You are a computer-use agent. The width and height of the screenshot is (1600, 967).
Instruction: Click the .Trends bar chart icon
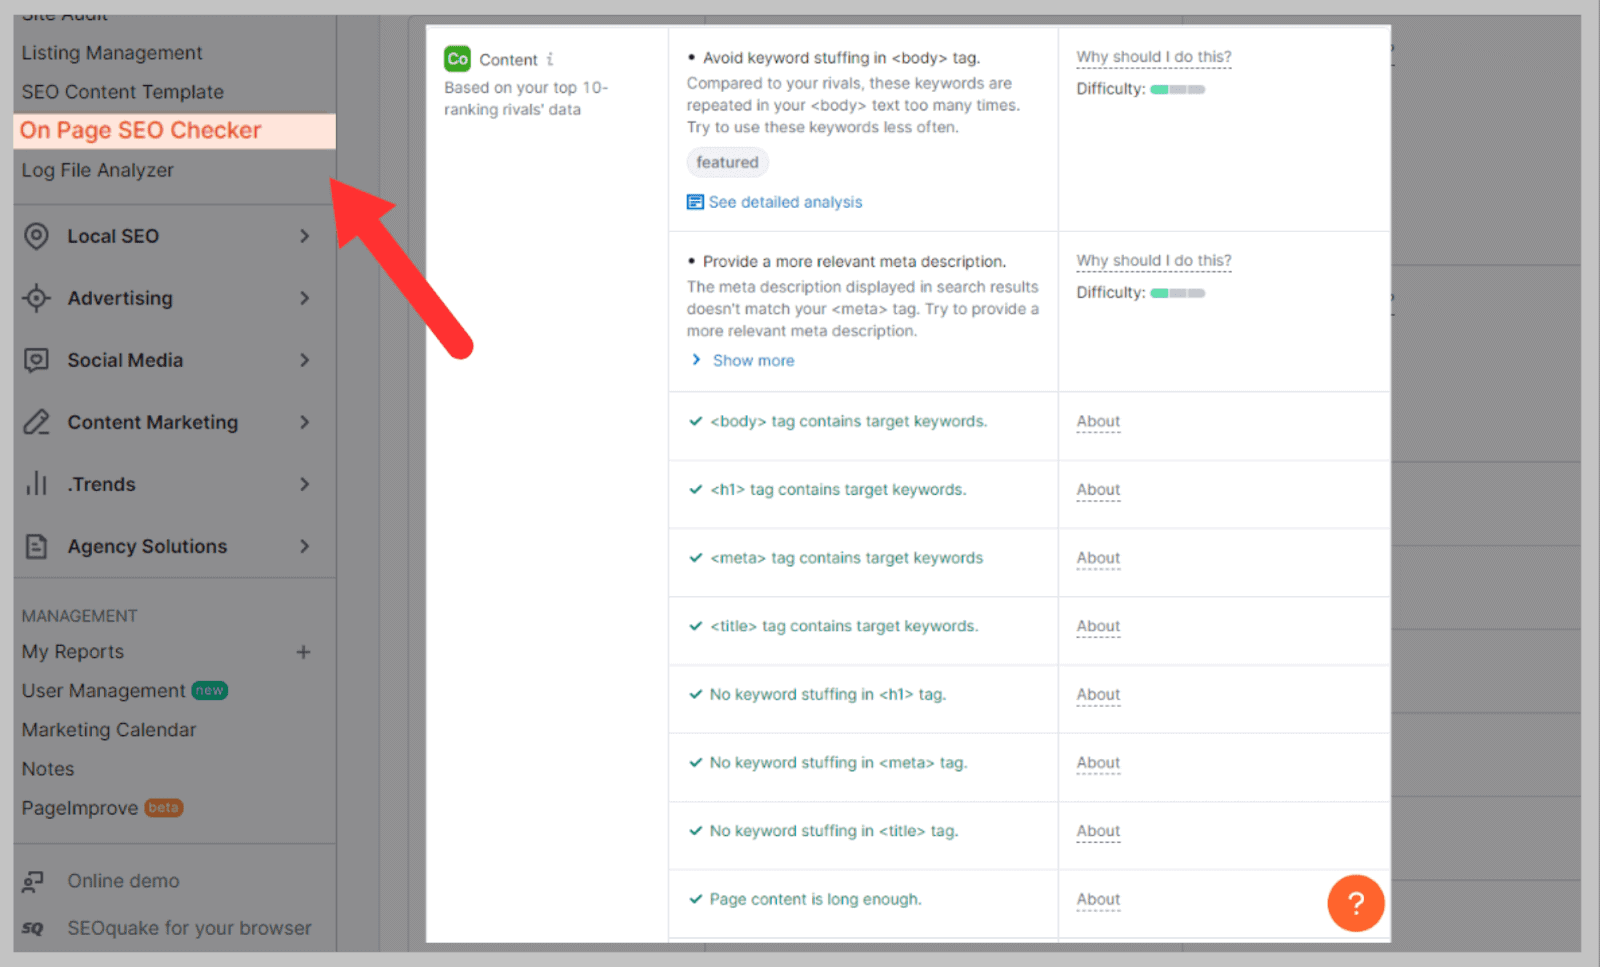click(x=37, y=484)
